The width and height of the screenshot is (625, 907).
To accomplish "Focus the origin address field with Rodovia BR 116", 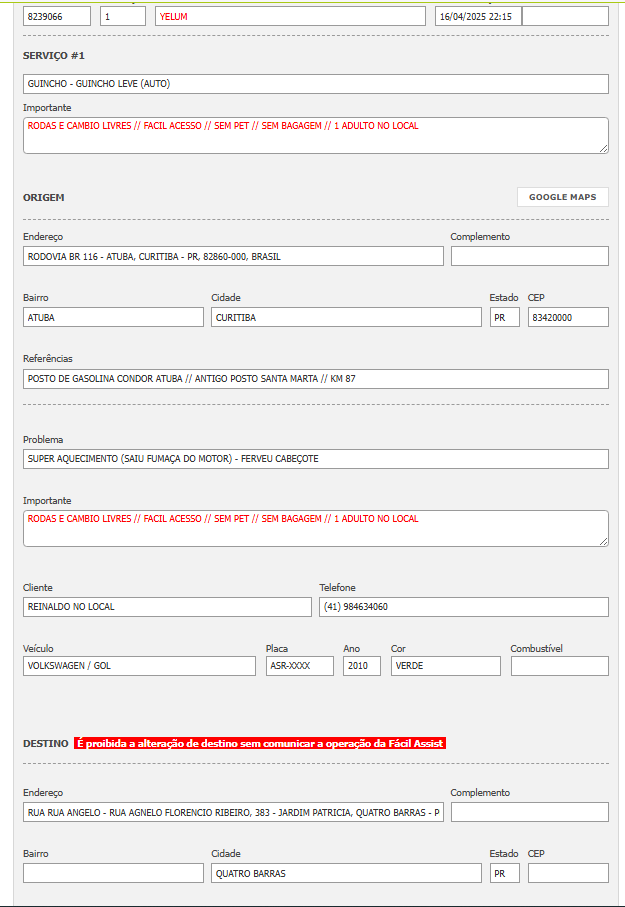I will tap(233, 256).
